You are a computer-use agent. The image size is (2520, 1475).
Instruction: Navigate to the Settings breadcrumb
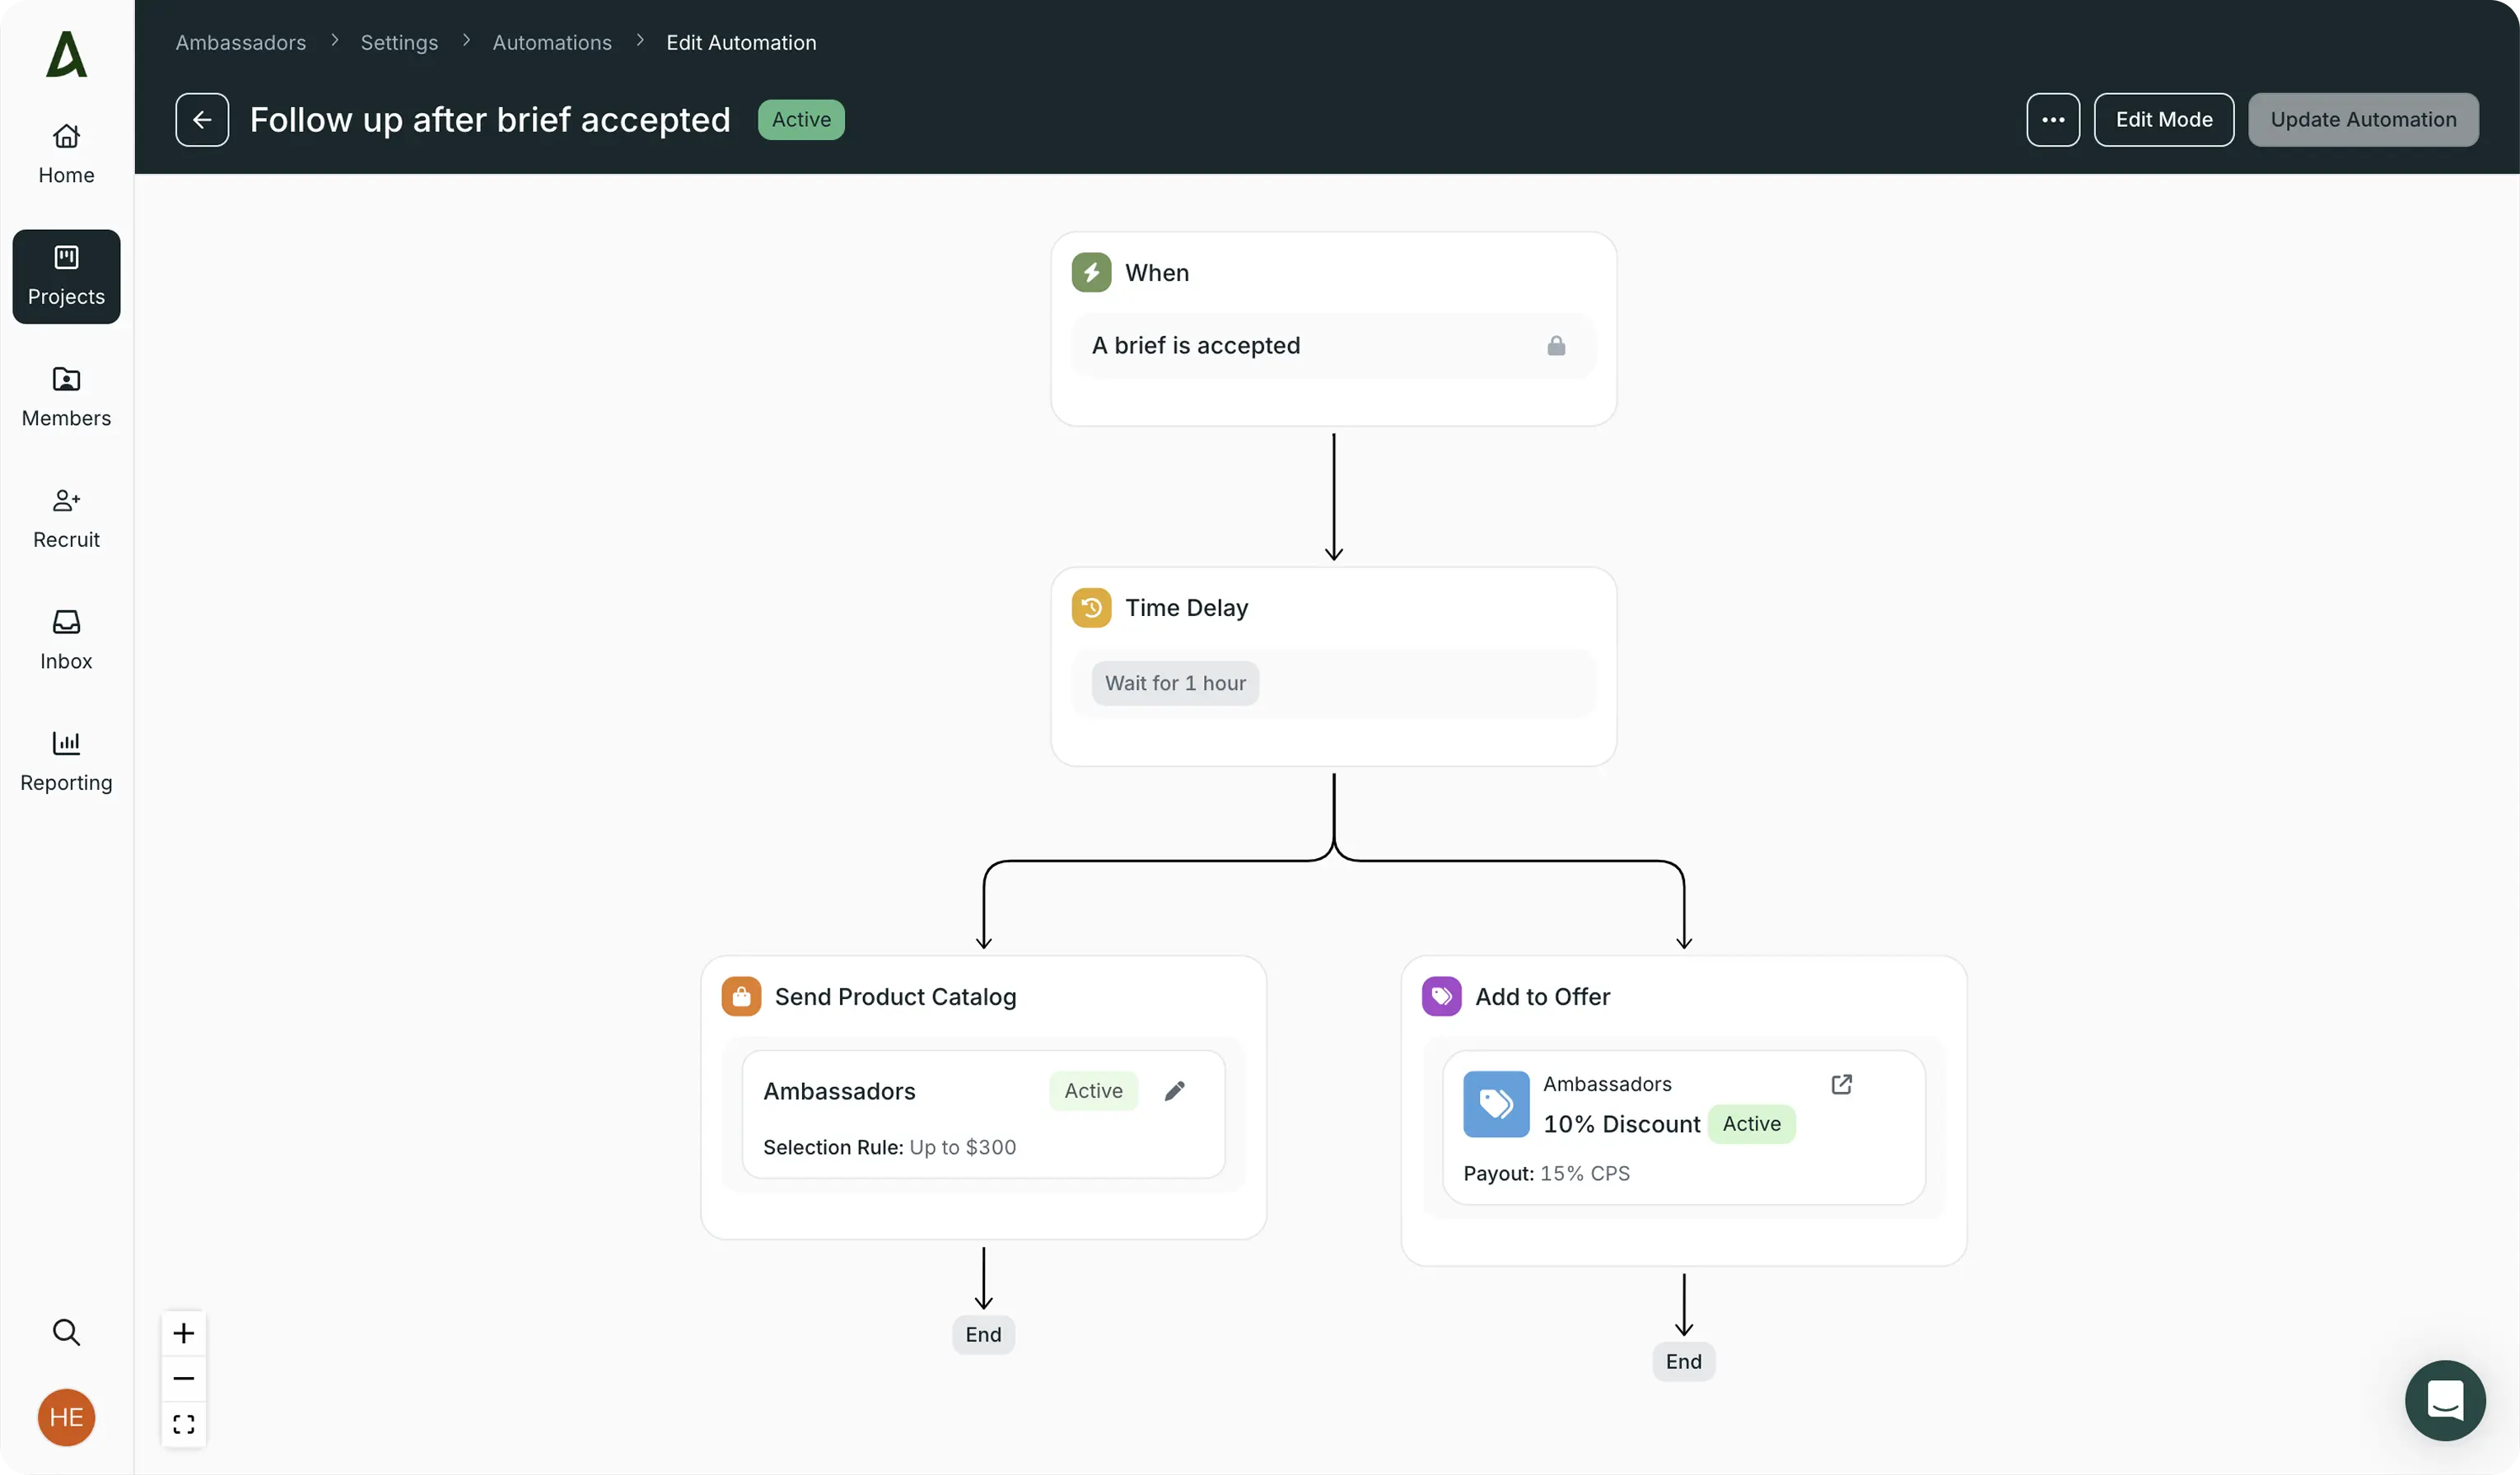click(399, 42)
